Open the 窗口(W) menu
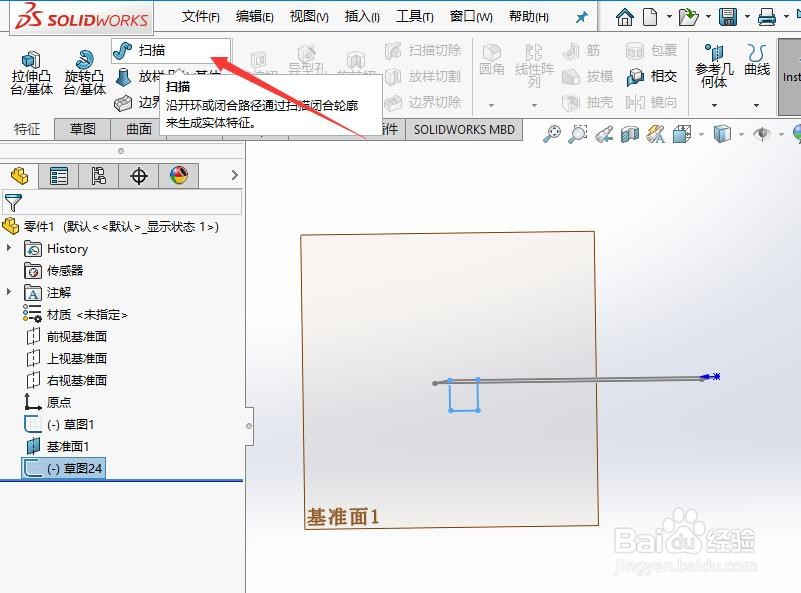Viewport: 801px width, 593px height. click(x=471, y=17)
